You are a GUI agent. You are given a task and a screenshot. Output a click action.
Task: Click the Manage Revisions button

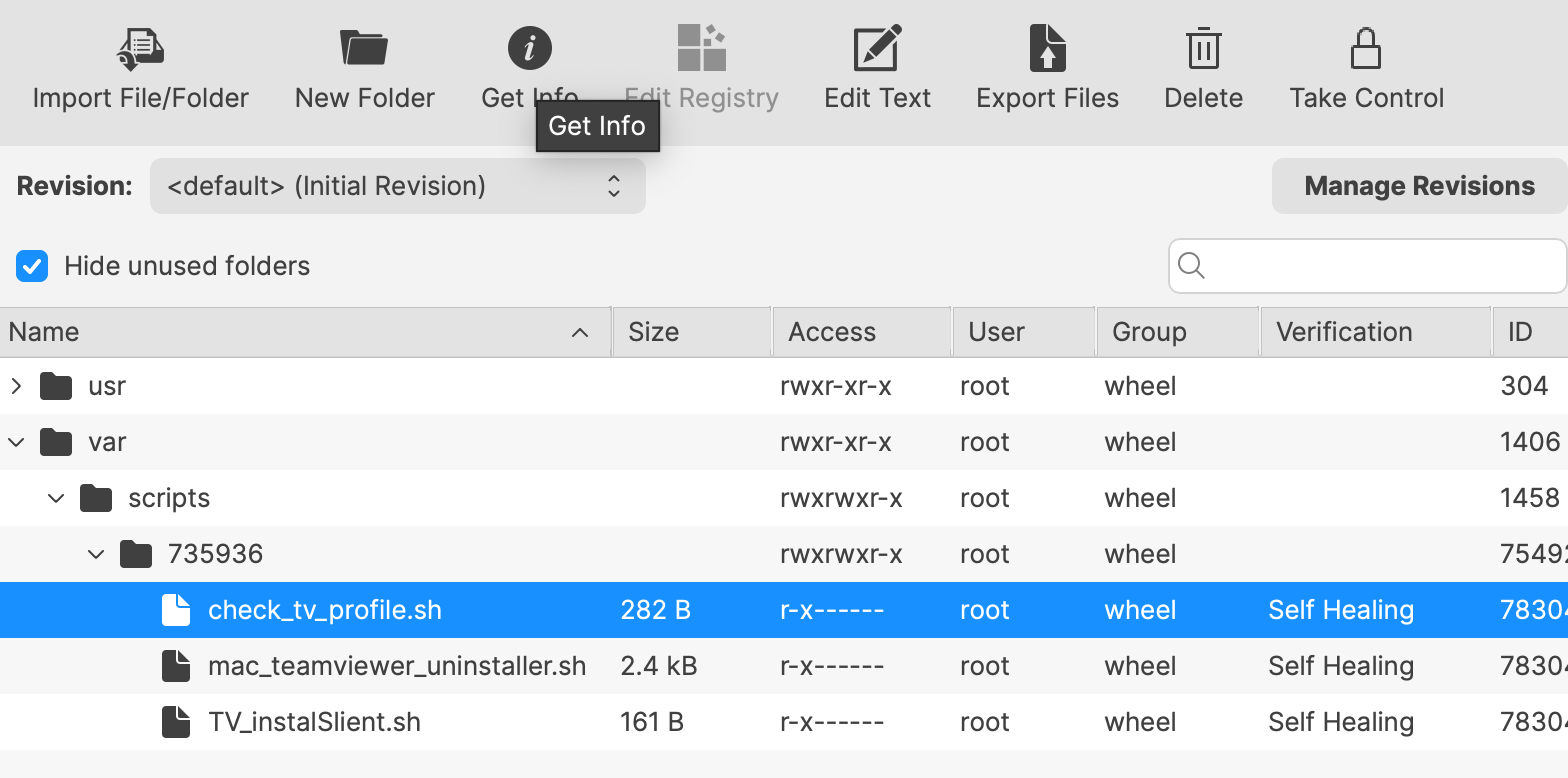[x=1419, y=186]
